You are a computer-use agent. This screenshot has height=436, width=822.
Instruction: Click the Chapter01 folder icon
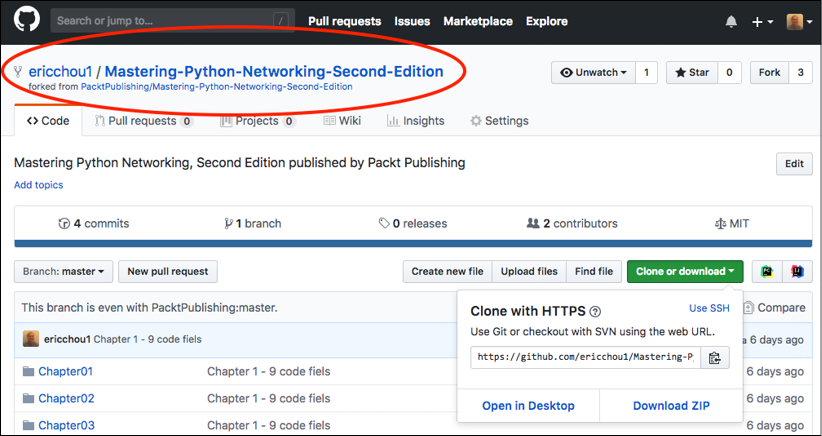[28, 372]
